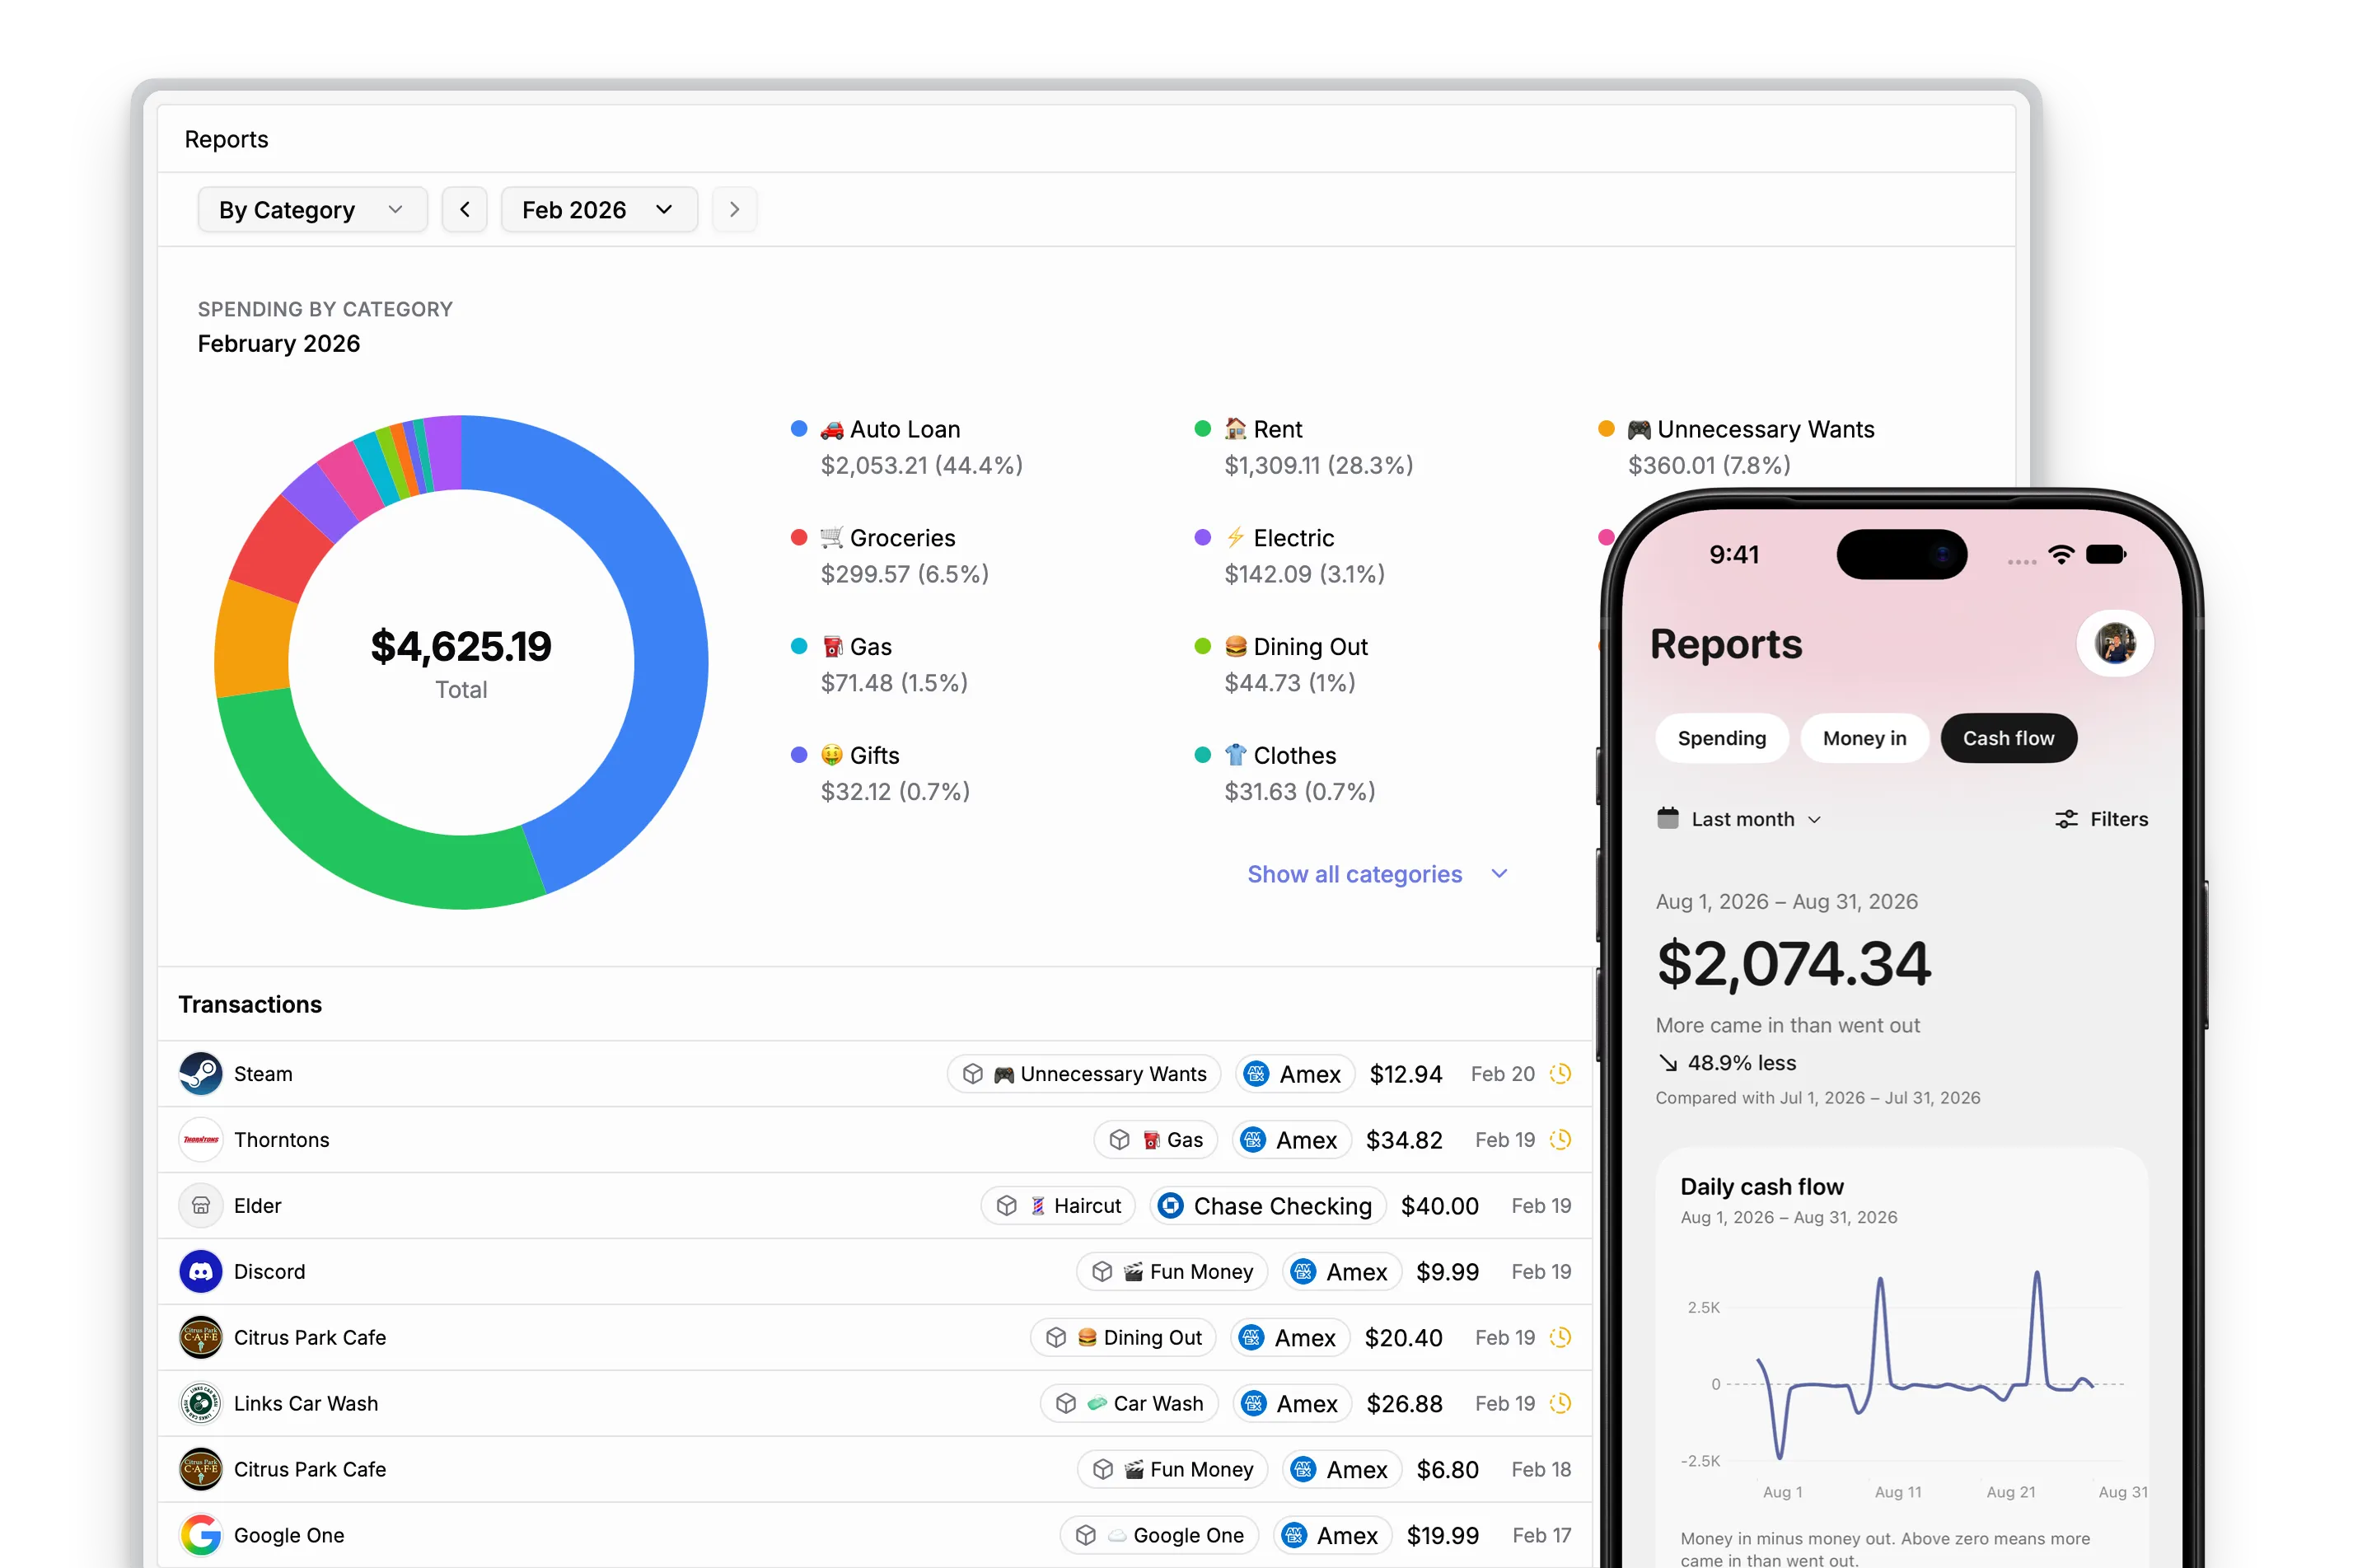Click the Discord merchant icon
The image size is (2353, 1568).
[200, 1271]
